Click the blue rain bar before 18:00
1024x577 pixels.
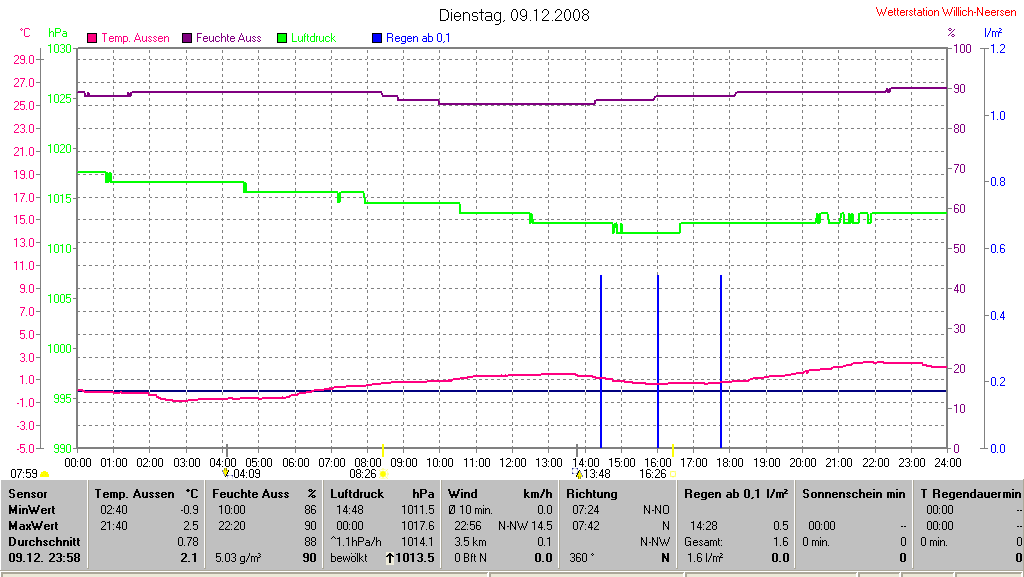click(x=721, y=362)
